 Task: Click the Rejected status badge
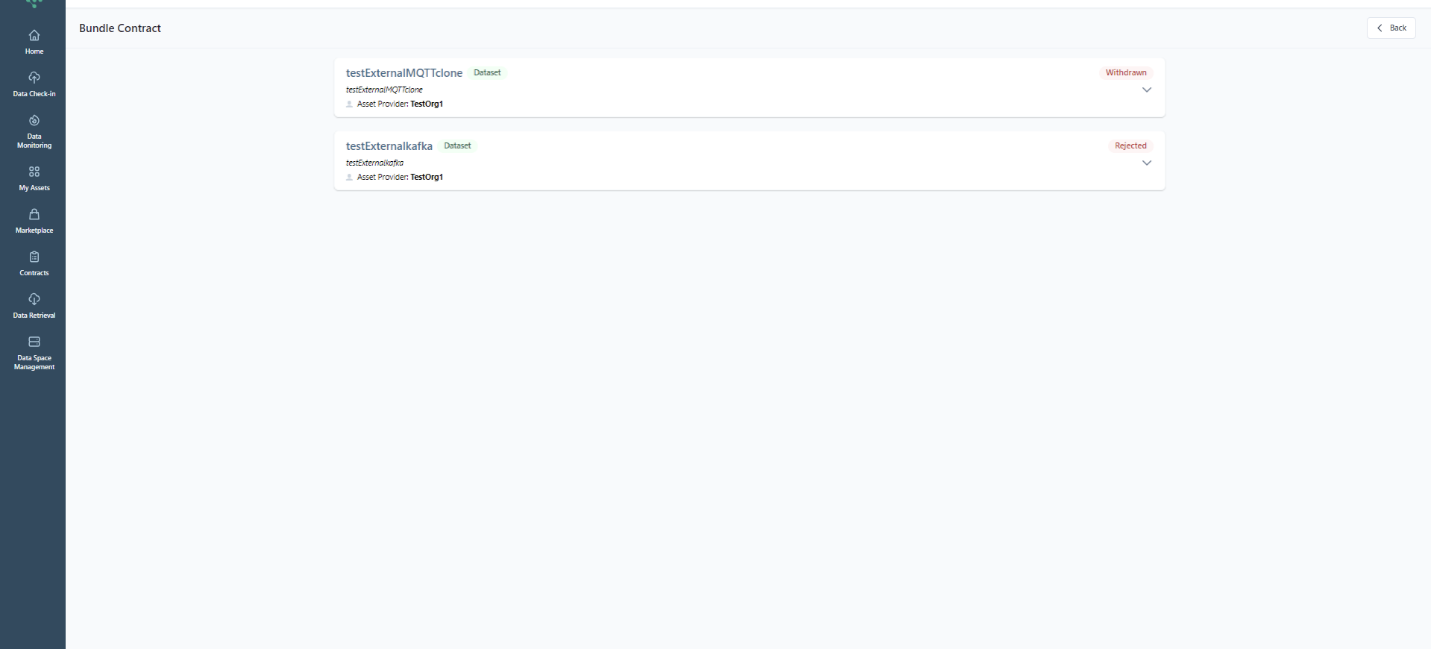[x=1131, y=146]
